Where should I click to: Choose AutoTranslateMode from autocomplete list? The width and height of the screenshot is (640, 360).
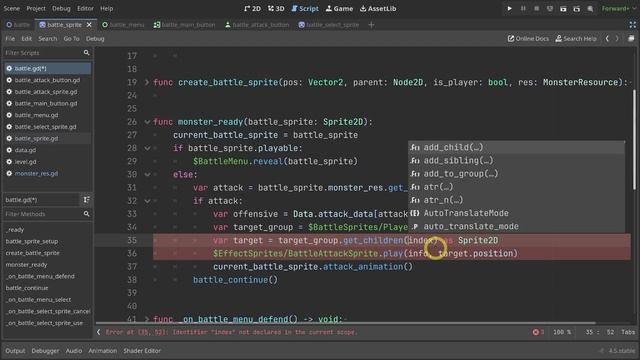click(x=516, y=213)
